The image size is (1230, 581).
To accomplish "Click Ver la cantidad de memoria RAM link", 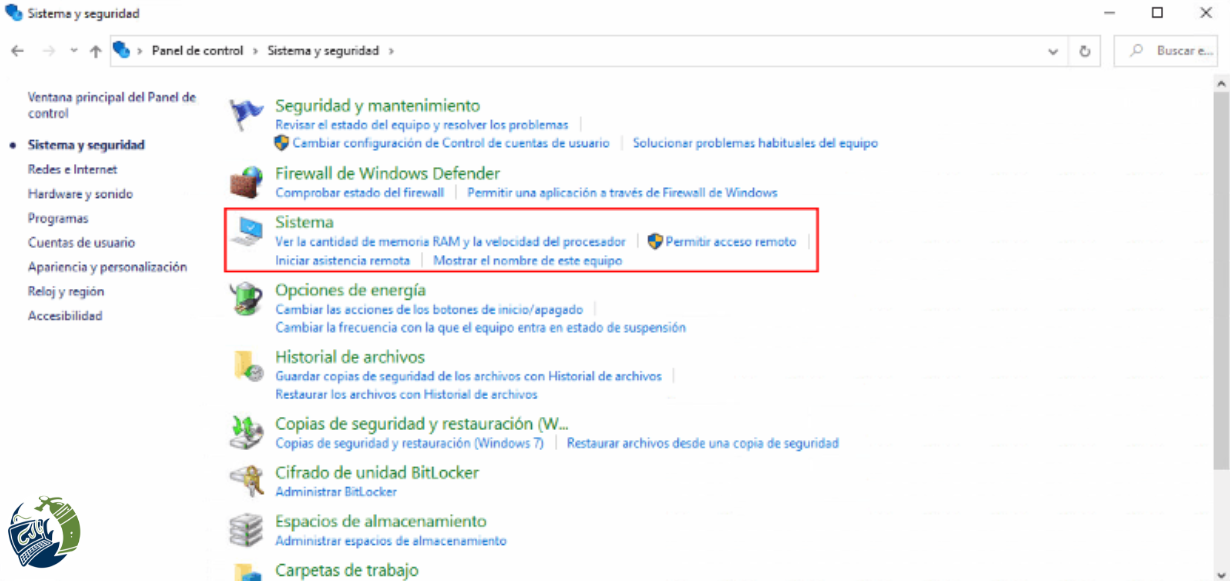I will pos(450,241).
